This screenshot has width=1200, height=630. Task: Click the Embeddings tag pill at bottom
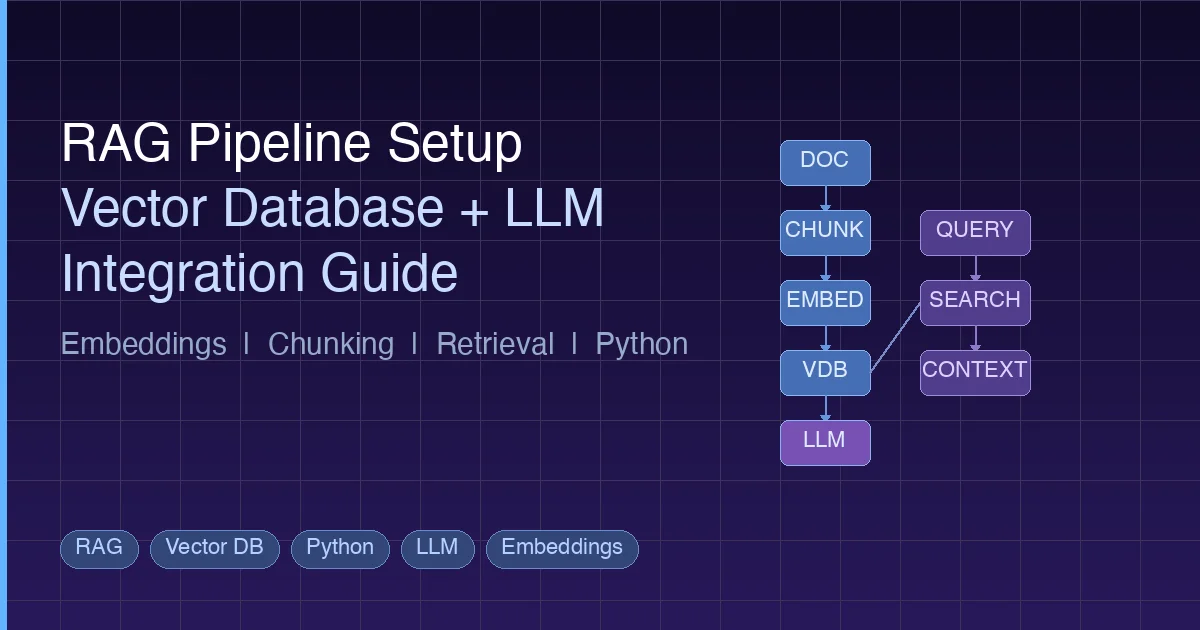[x=562, y=548]
